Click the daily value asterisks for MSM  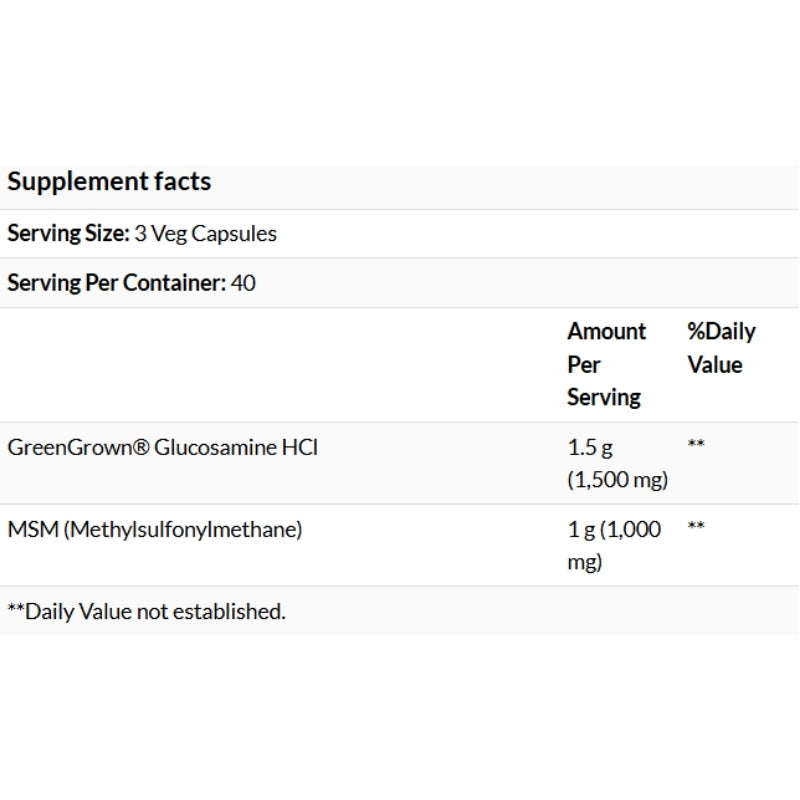(x=696, y=524)
